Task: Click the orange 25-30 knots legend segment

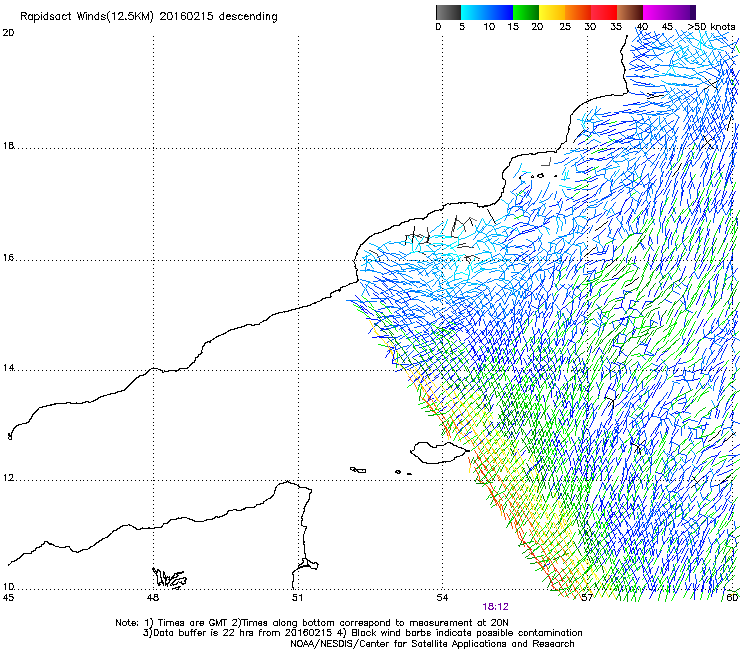Action: [x=578, y=12]
